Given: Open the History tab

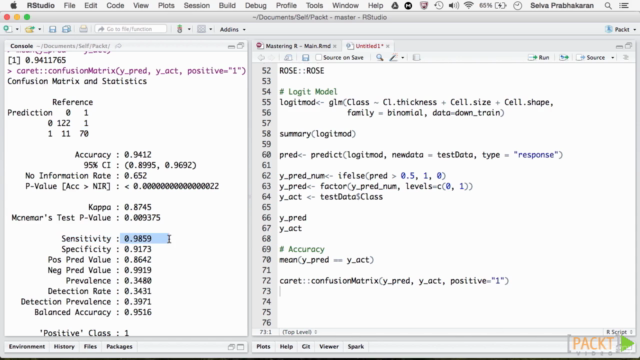Looking at the screenshot, I should pyautogui.click(x=64, y=347).
